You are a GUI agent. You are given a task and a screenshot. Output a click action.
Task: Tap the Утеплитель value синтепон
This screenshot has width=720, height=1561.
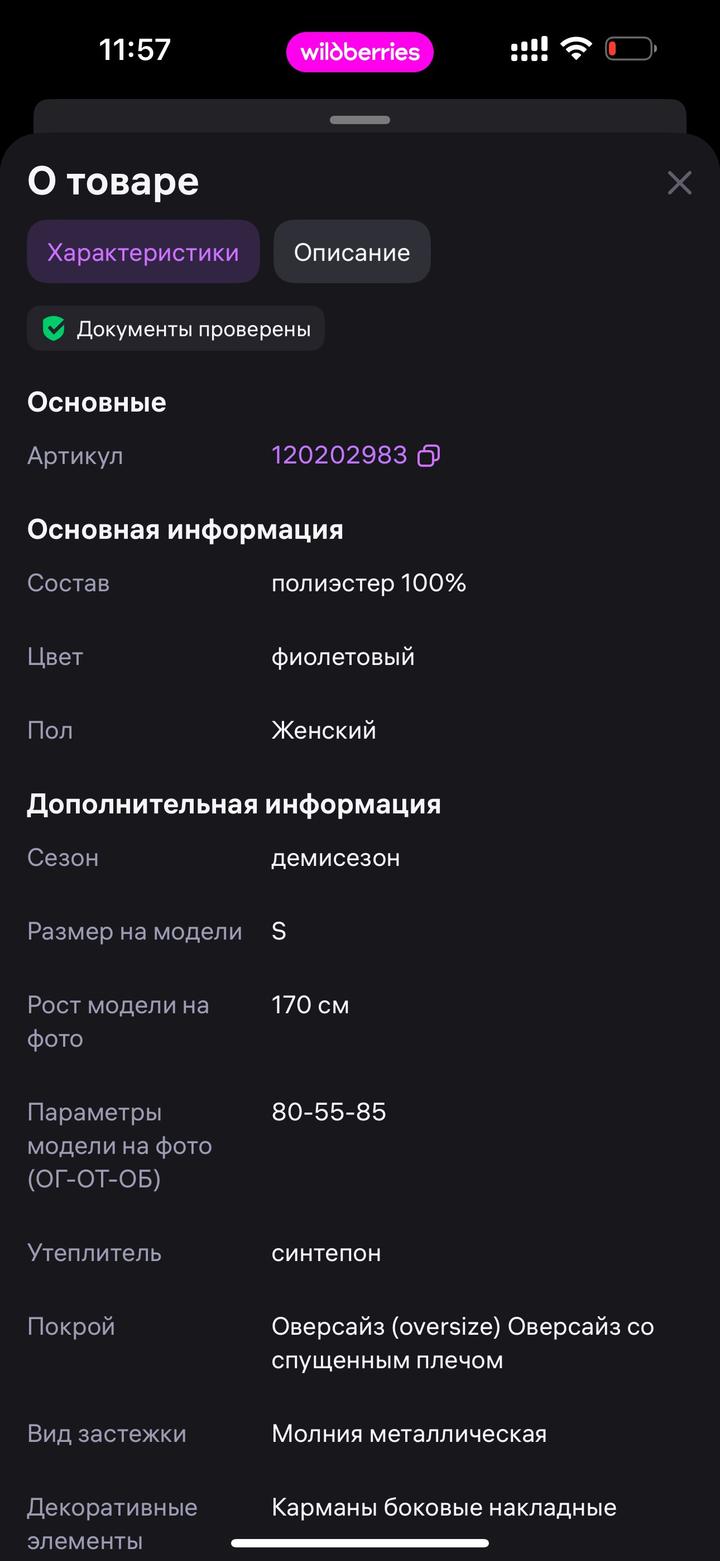pyautogui.click(x=326, y=1253)
